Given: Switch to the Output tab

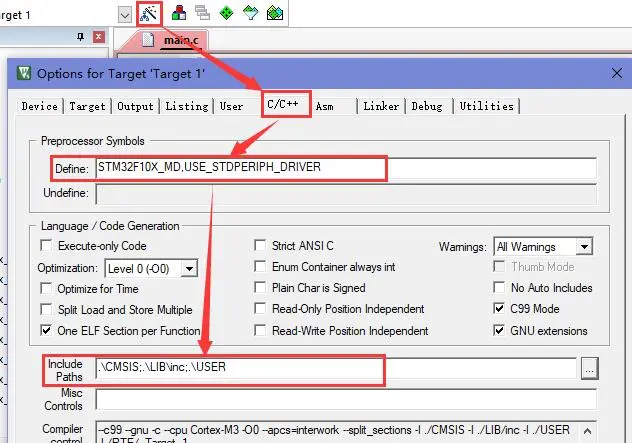Looking at the screenshot, I should 135,106.
